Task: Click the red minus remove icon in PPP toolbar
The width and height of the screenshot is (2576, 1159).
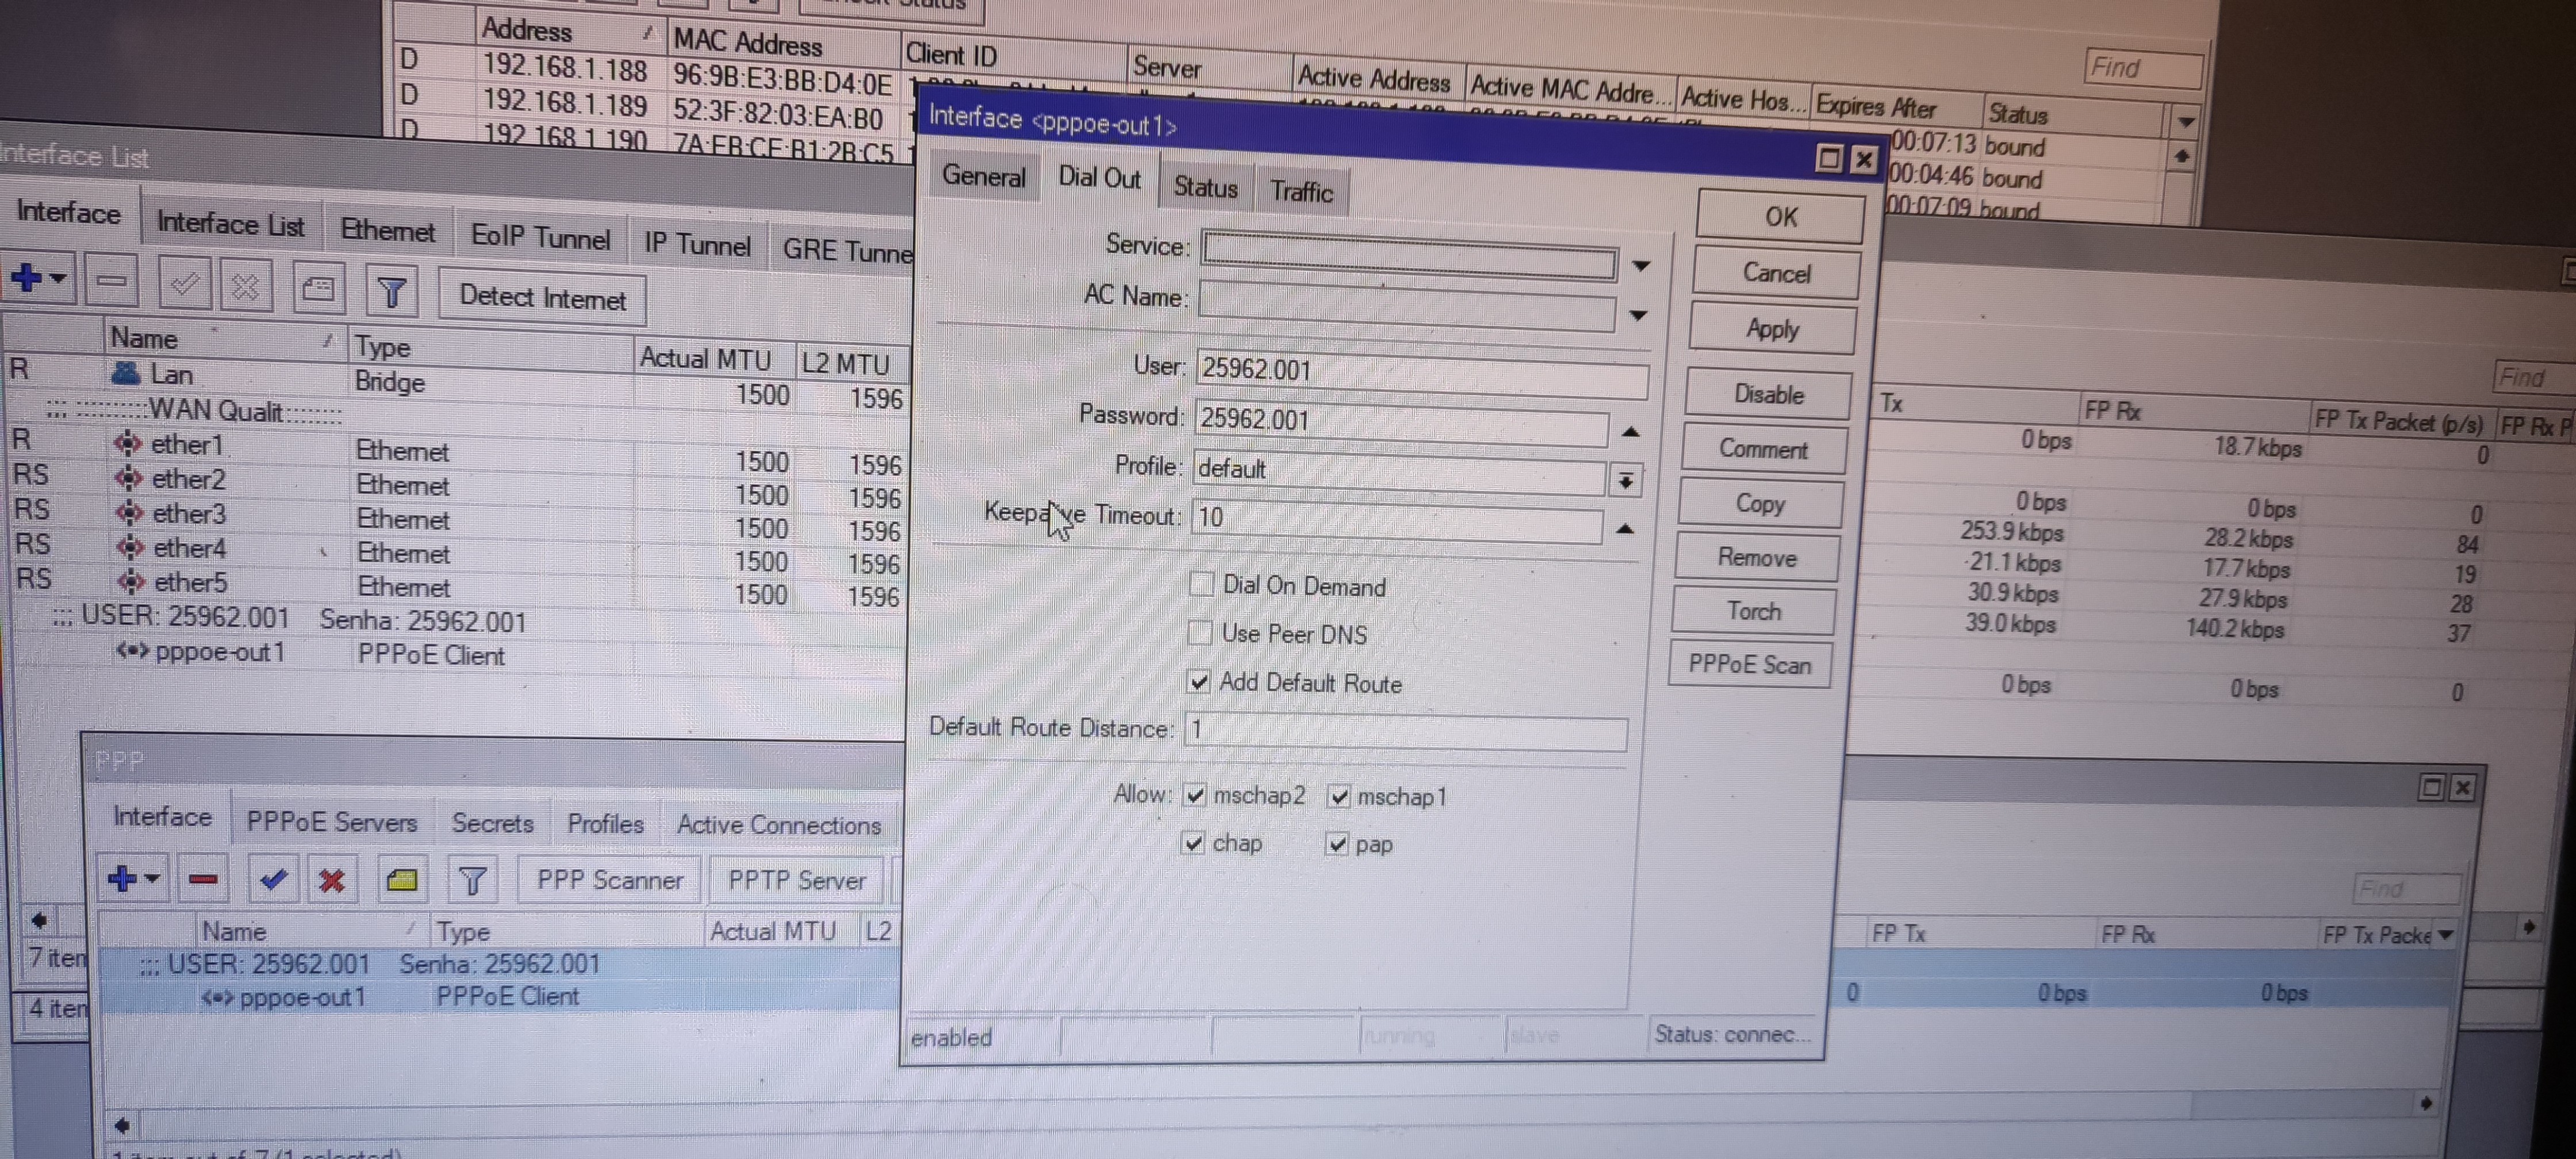Action: tap(203, 879)
